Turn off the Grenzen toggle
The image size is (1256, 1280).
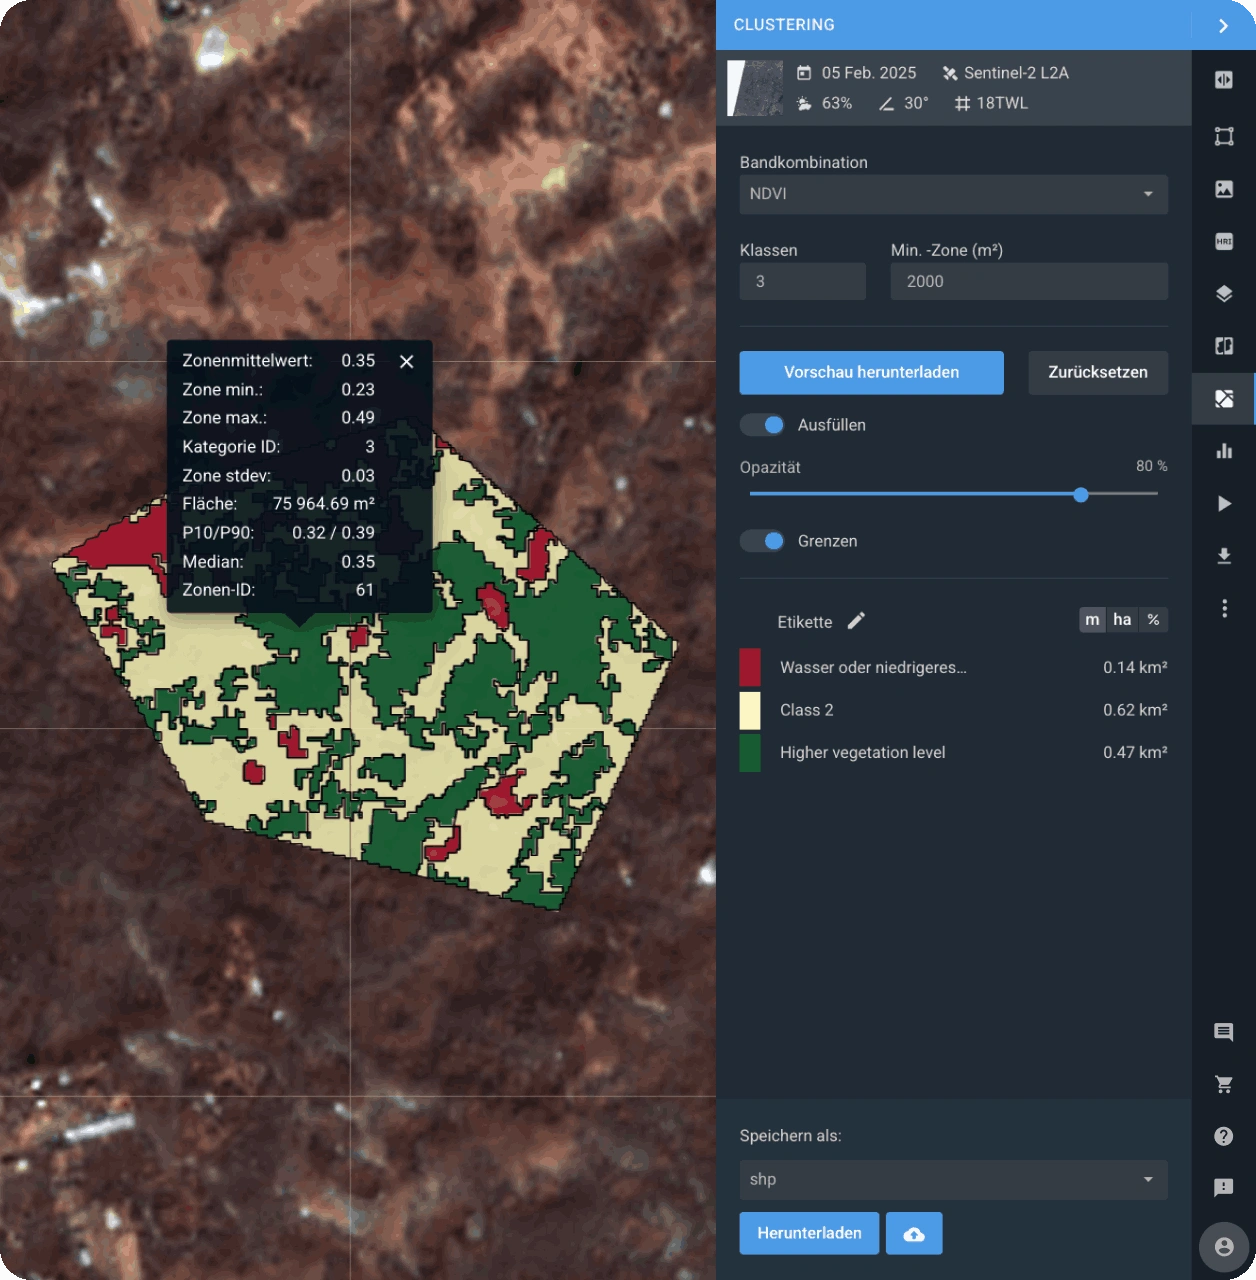pos(763,541)
